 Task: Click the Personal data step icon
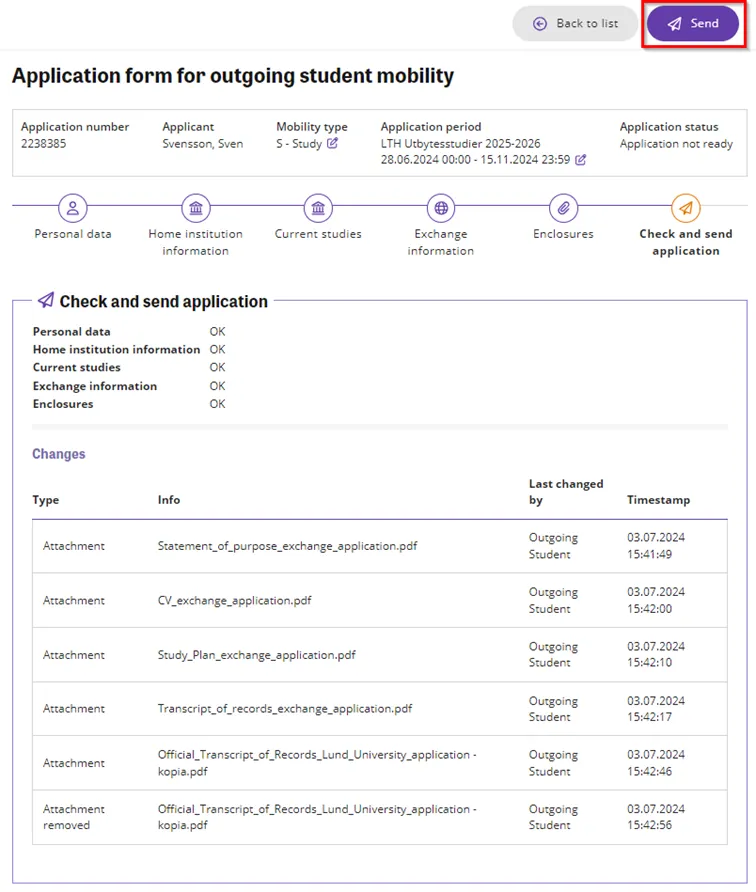(x=73, y=208)
